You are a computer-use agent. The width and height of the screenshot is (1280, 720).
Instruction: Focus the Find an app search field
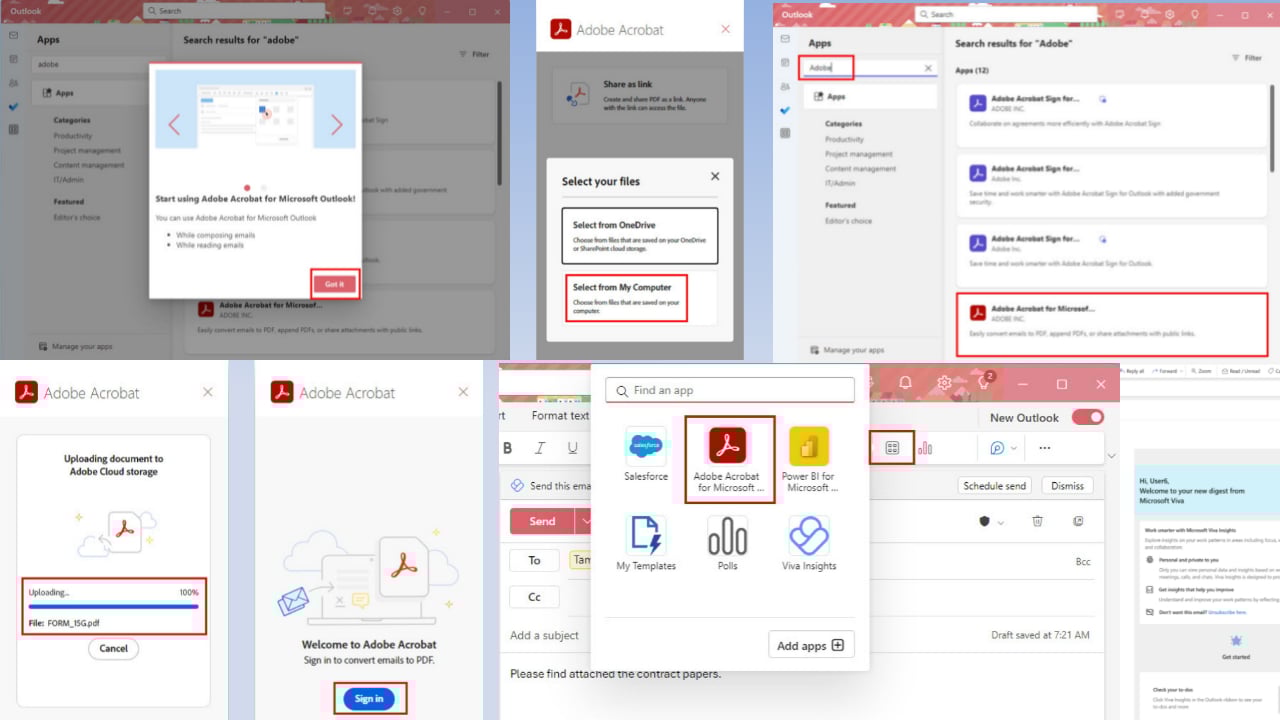730,390
